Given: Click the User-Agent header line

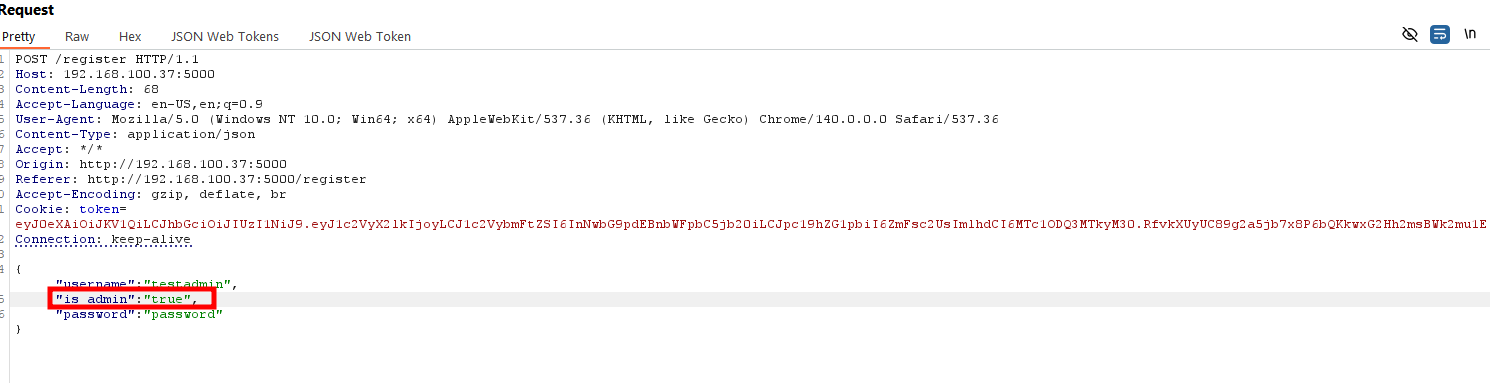Looking at the screenshot, I should [507, 119].
